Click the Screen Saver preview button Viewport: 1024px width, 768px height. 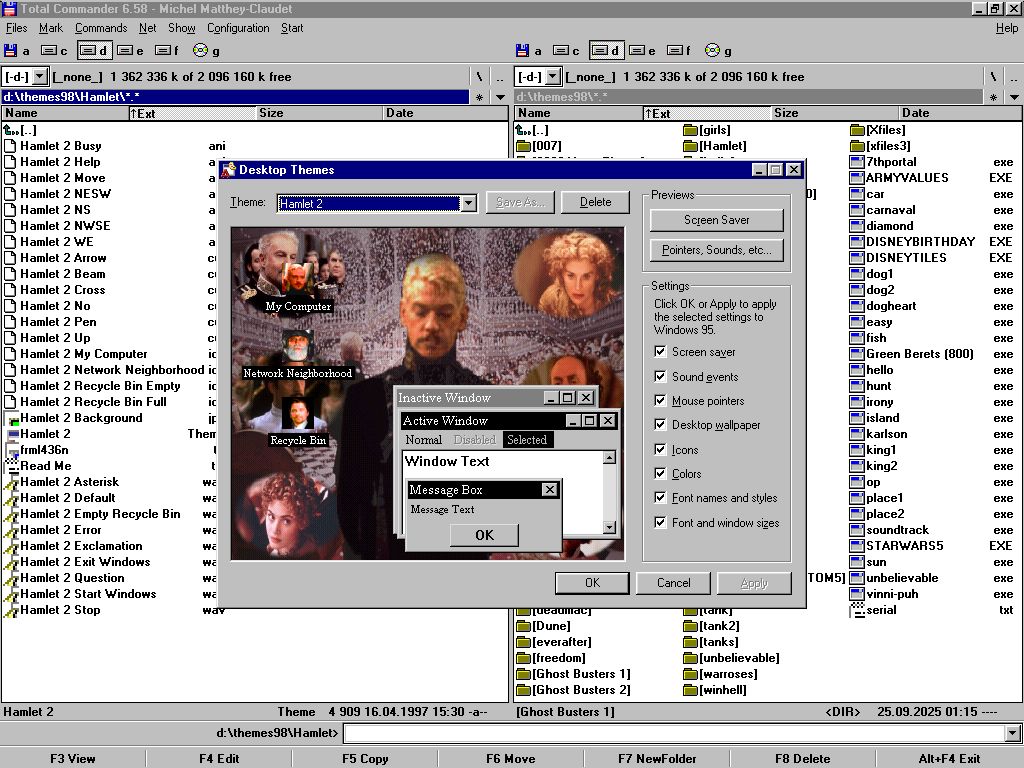click(x=716, y=220)
